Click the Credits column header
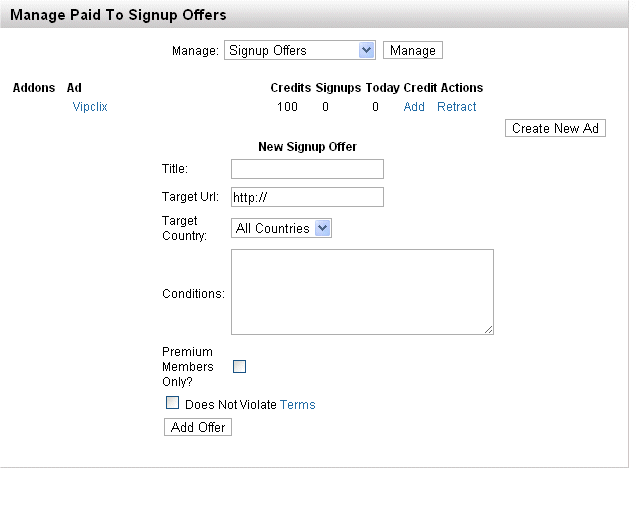637x513 pixels. pos(290,88)
